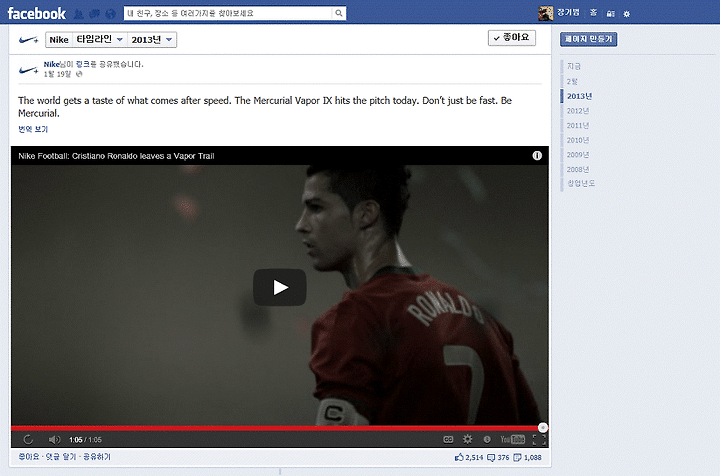Mute the video volume icon

(x=54, y=440)
